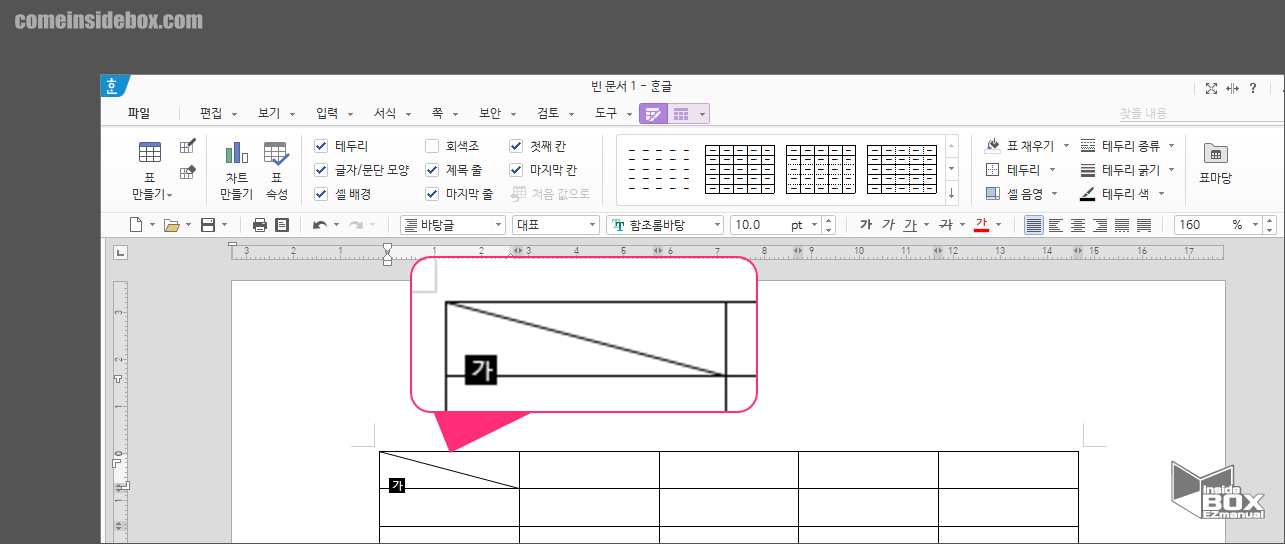The width and height of the screenshot is (1285, 544).
Task: Open the 검토 menu
Action: [x=548, y=114]
